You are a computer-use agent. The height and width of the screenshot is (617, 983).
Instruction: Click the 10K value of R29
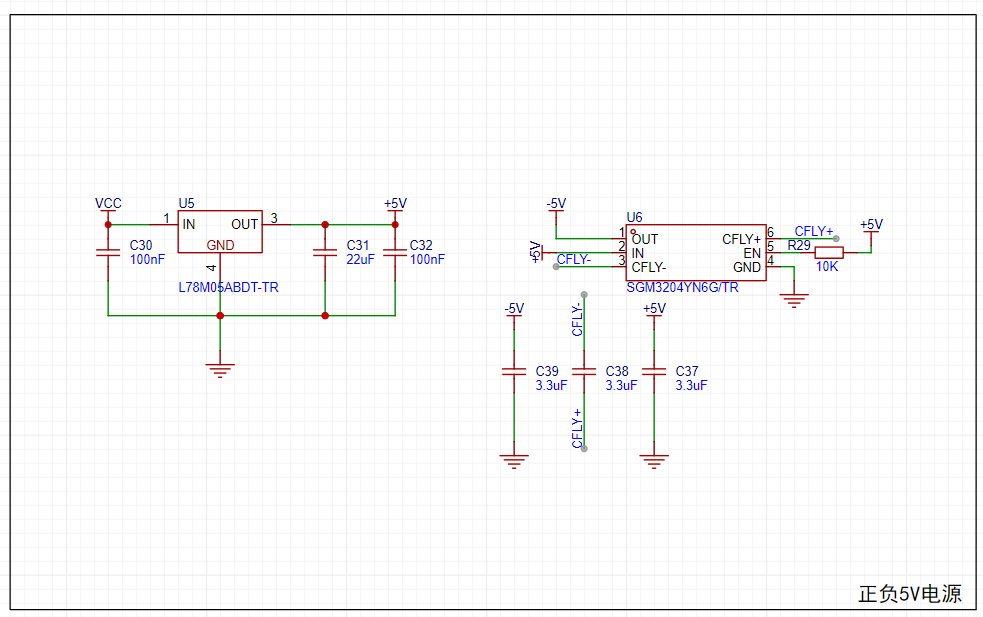coord(826,266)
